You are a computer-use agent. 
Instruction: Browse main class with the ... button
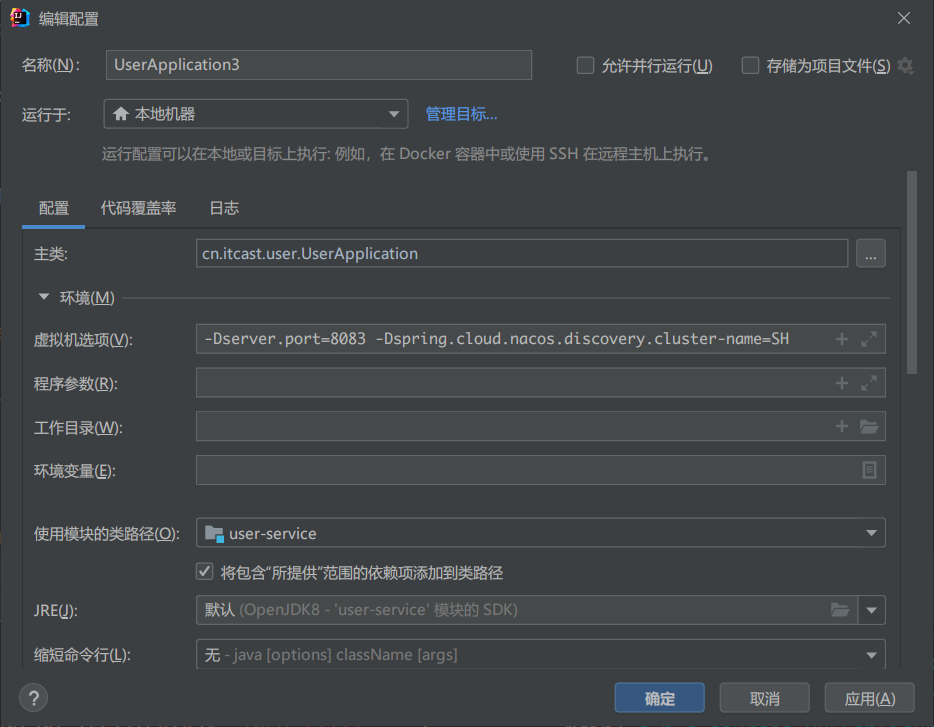pyautogui.click(x=870, y=254)
